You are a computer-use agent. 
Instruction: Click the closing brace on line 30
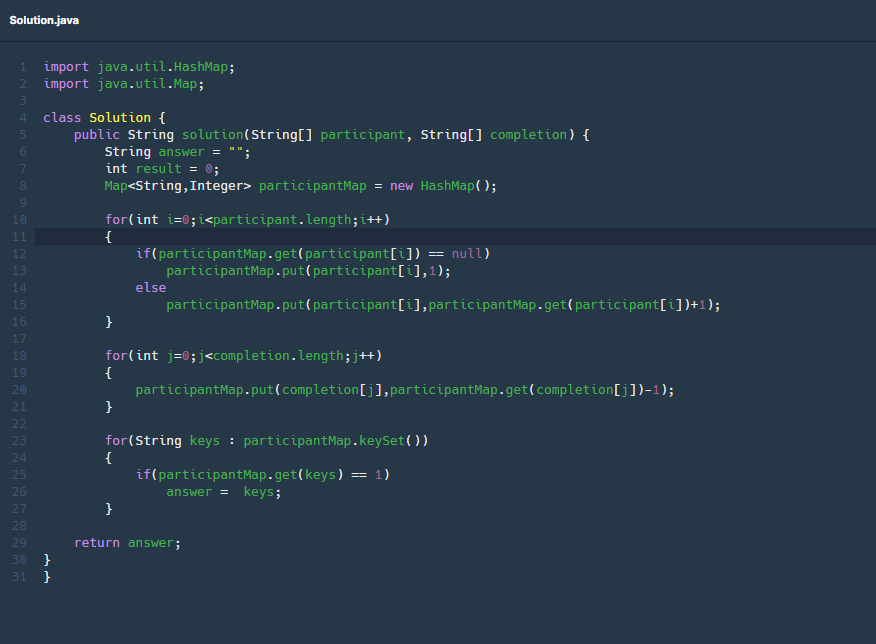coord(47,560)
